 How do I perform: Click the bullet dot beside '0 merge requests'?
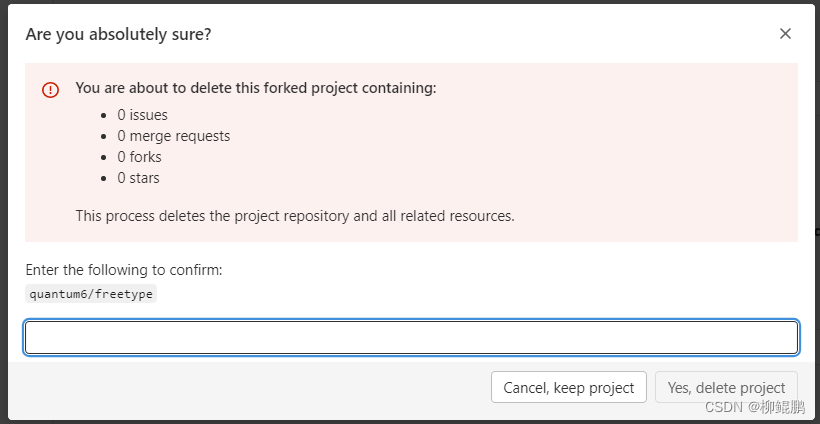[105, 136]
